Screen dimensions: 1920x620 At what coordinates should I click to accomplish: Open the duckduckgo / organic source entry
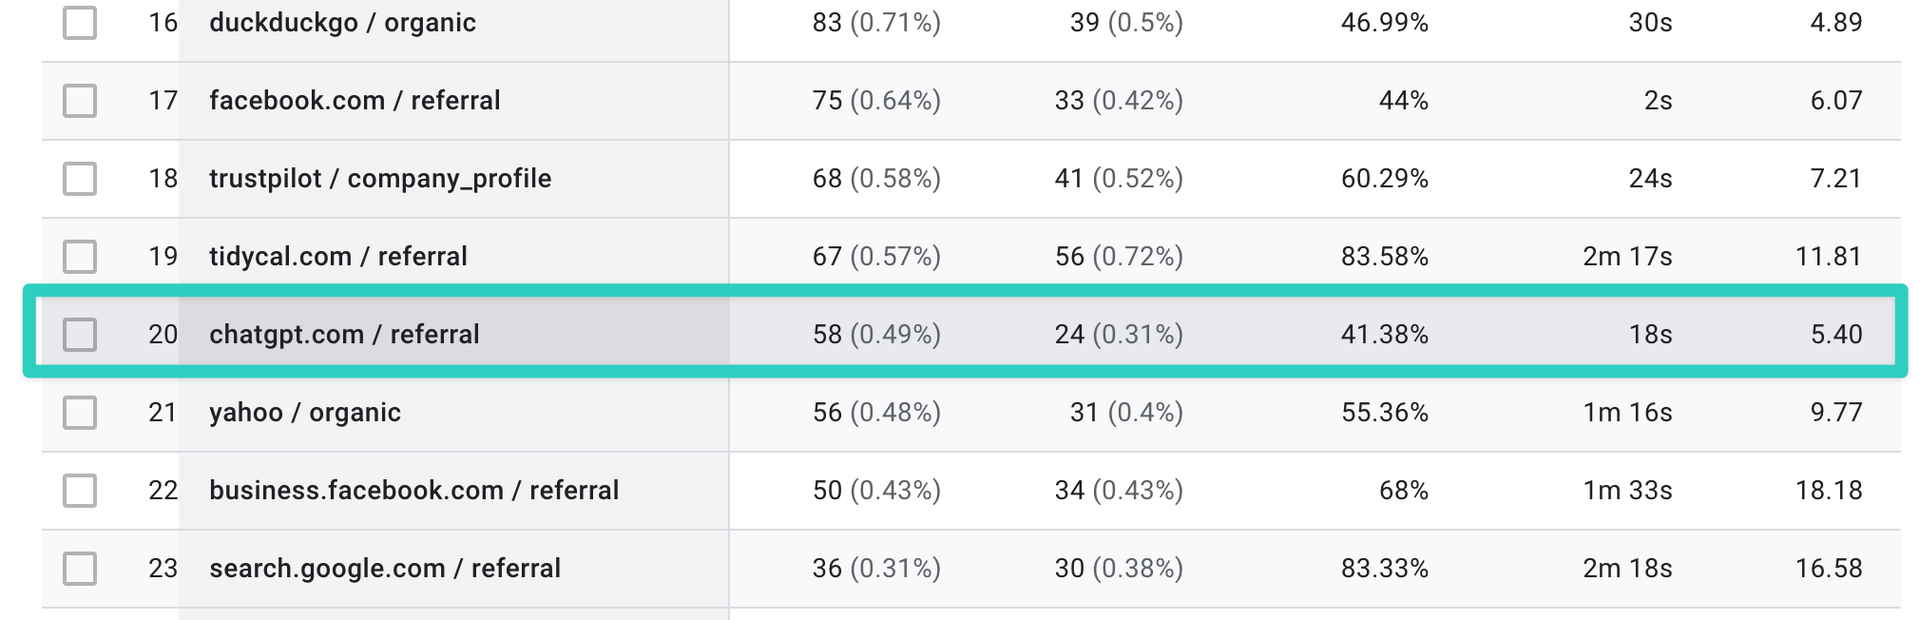coord(342,23)
